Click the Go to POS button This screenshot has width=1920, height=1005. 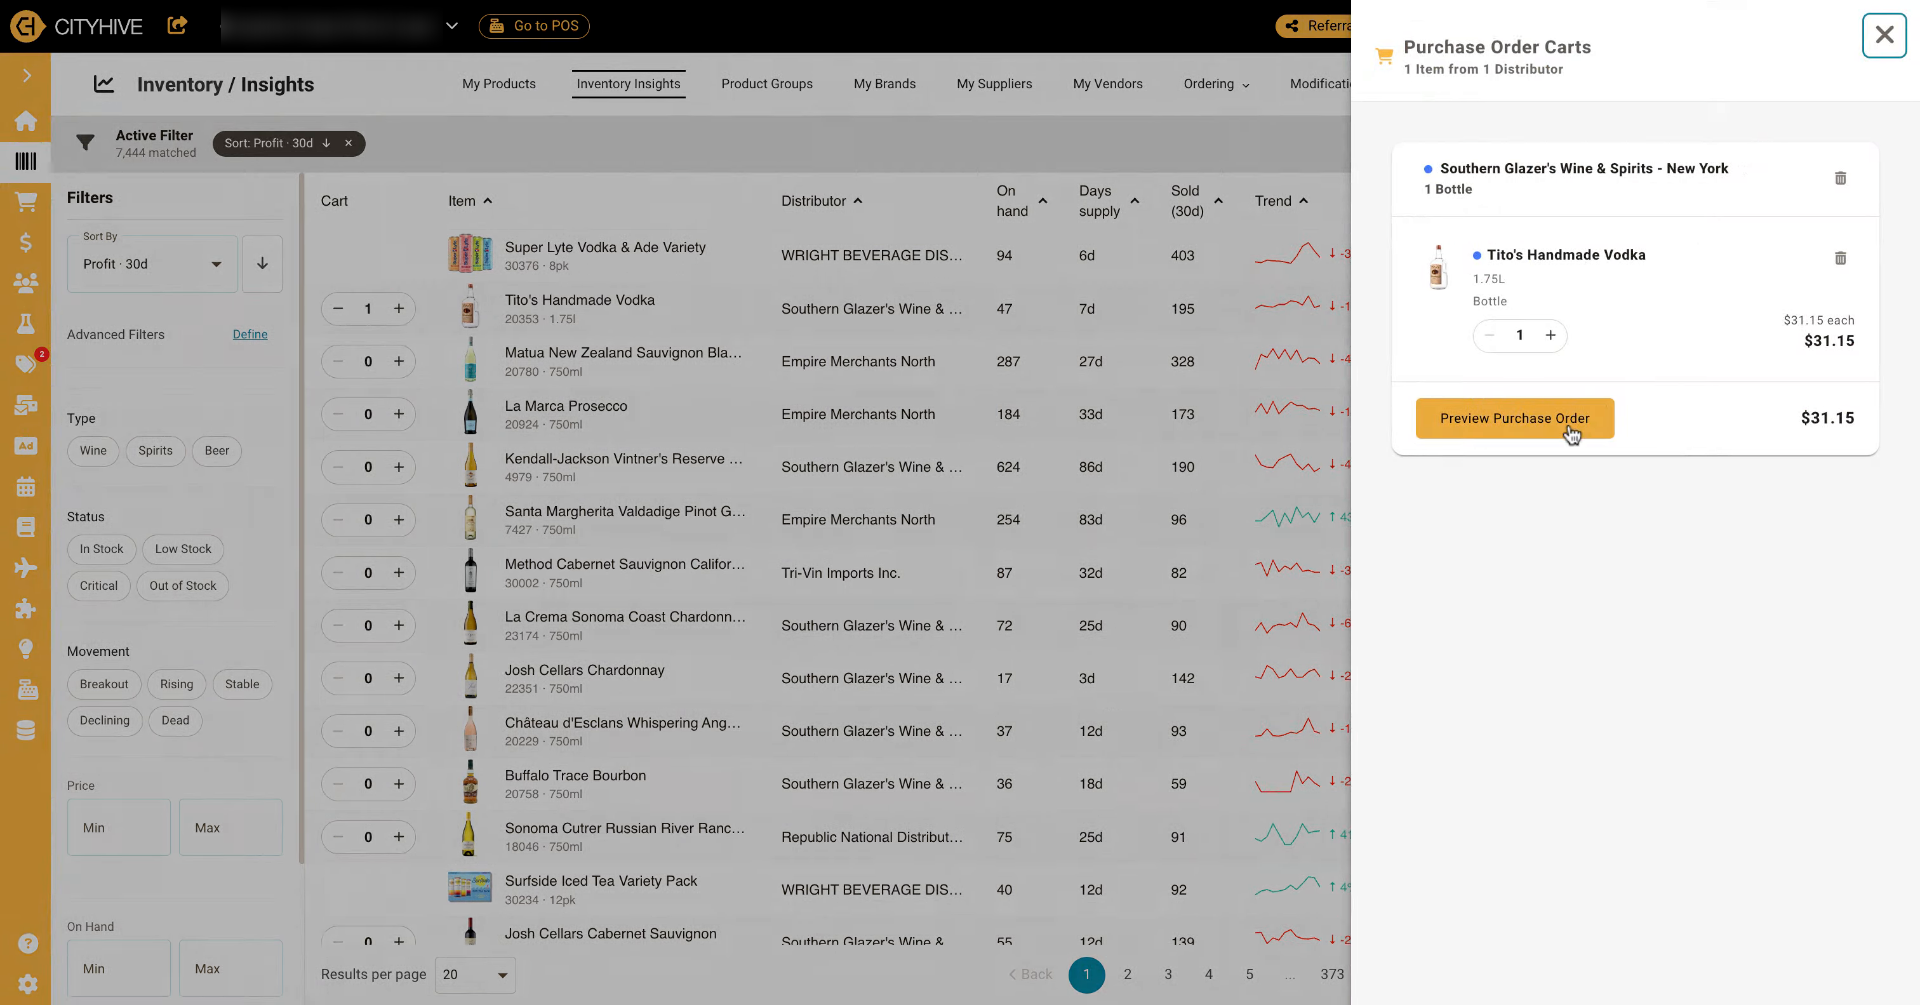click(534, 26)
